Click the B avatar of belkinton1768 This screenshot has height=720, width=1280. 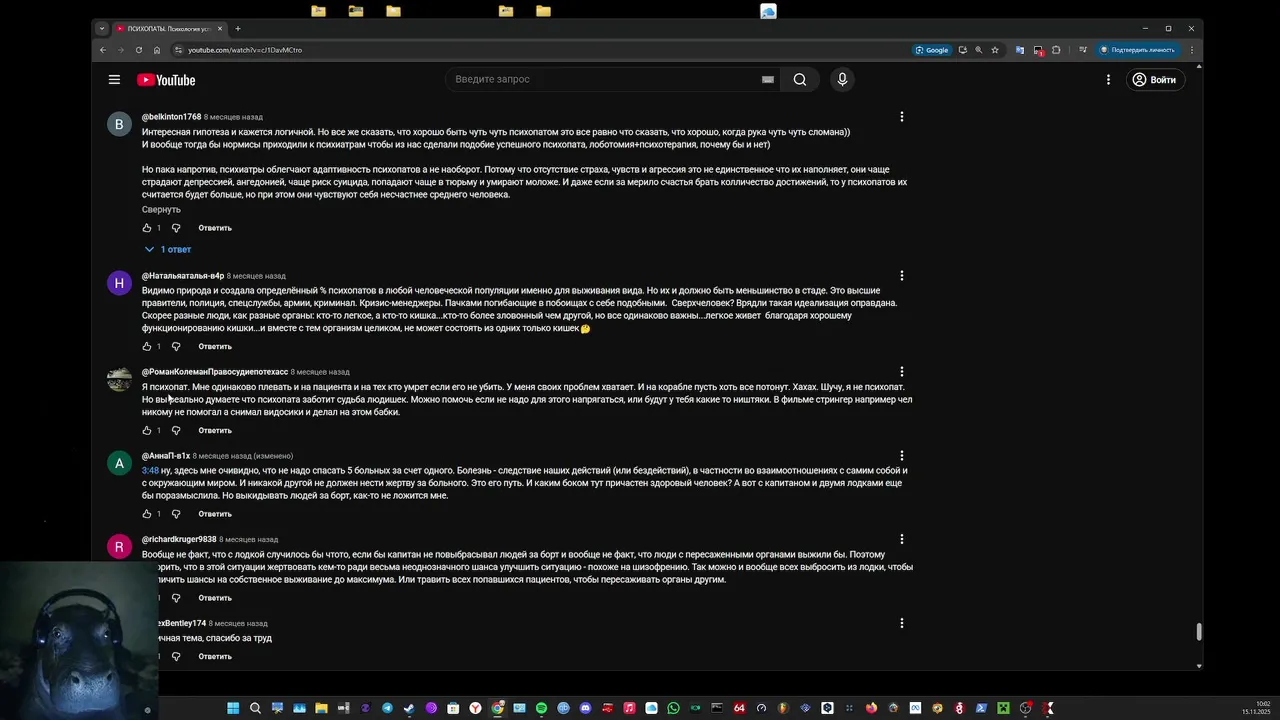[x=119, y=124]
